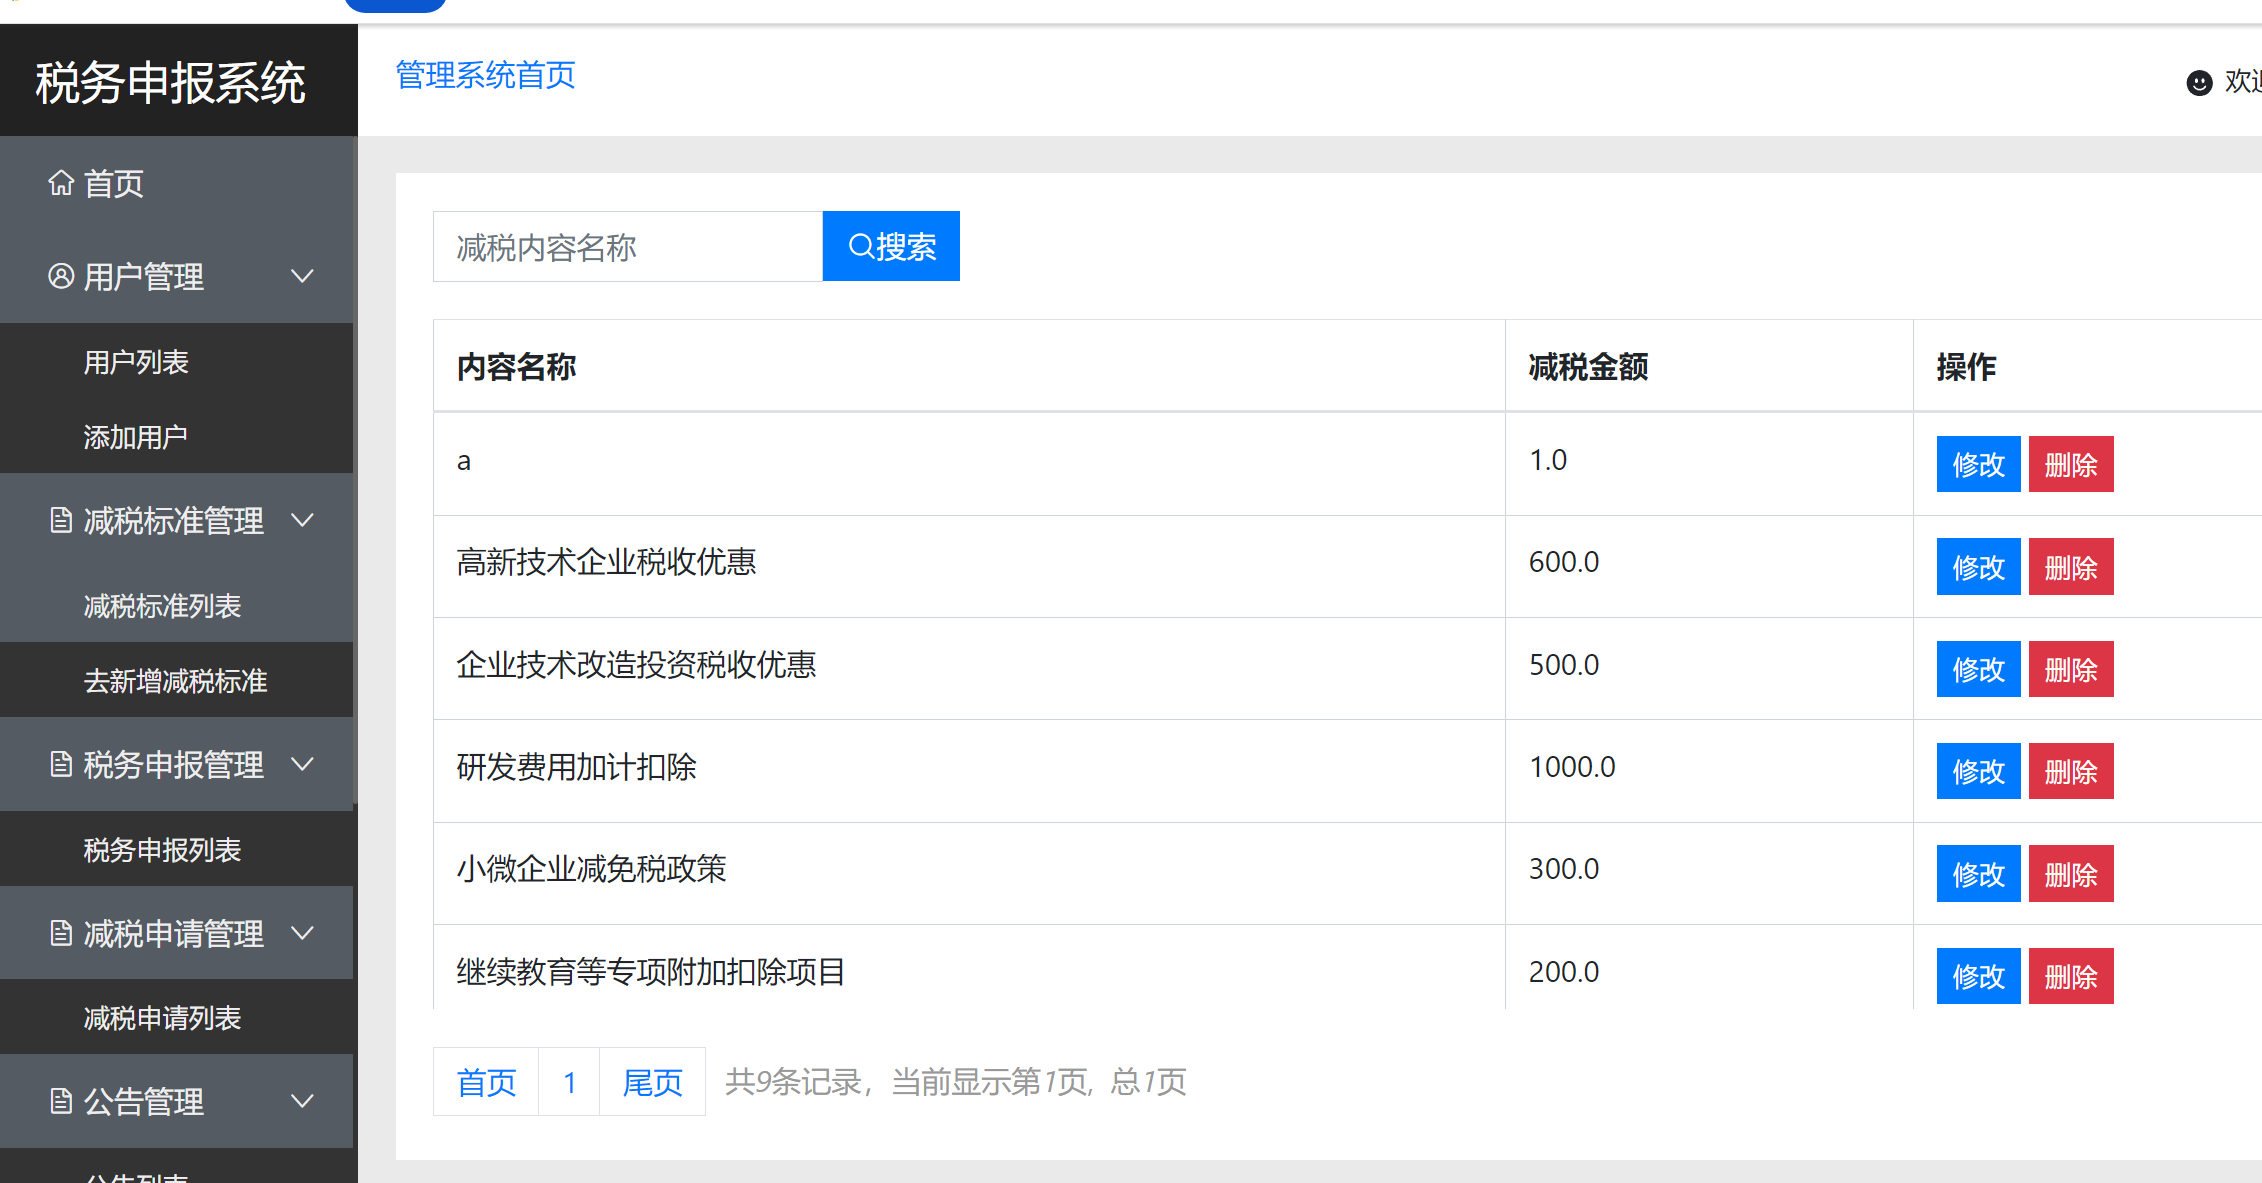Go to 尾页 via pagination link

[x=652, y=1081]
